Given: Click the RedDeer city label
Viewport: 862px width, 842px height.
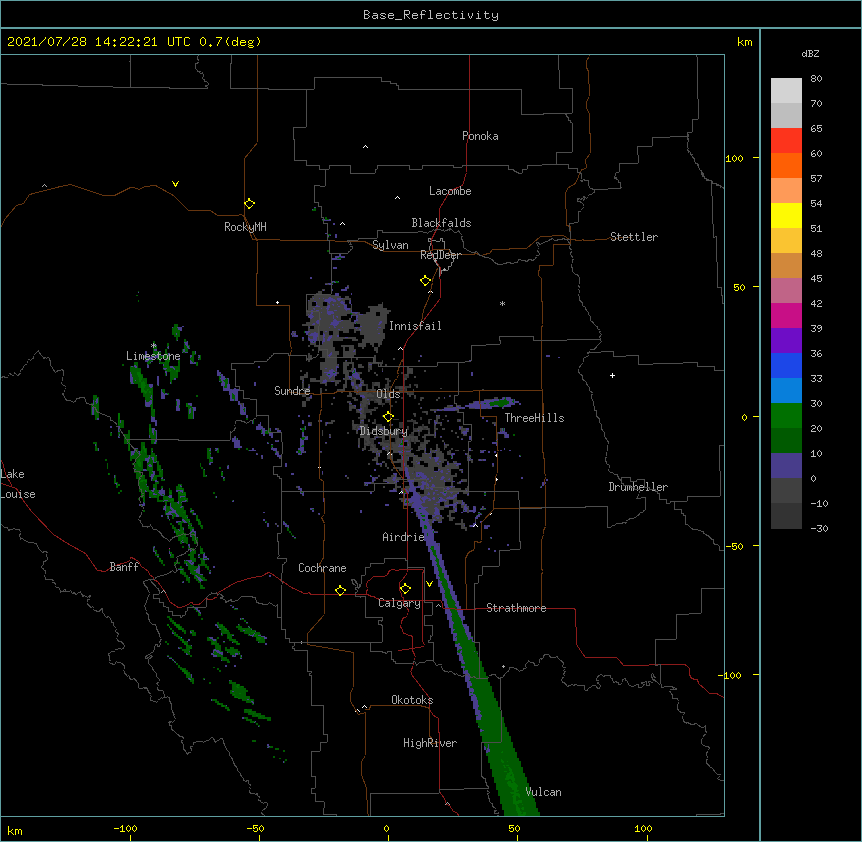Looking at the screenshot, I should [x=440, y=255].
